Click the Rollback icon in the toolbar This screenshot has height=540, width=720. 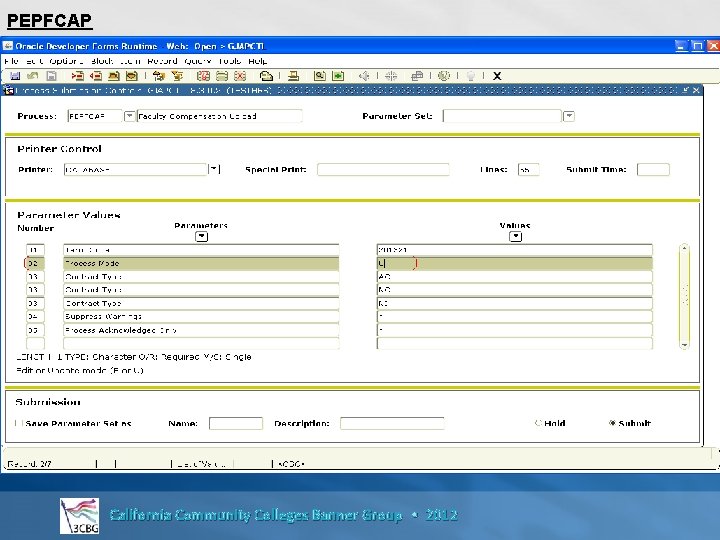click(x=32, y=76)
